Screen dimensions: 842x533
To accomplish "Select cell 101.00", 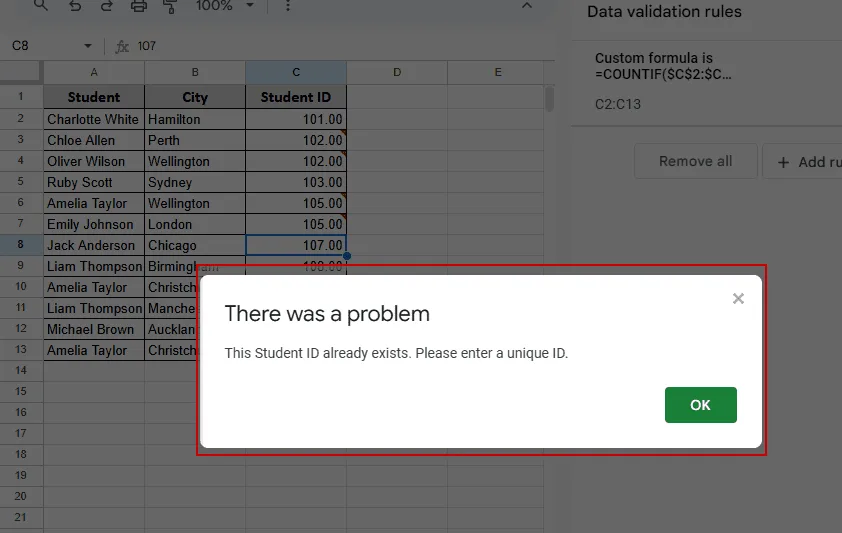I will (296, 119).
